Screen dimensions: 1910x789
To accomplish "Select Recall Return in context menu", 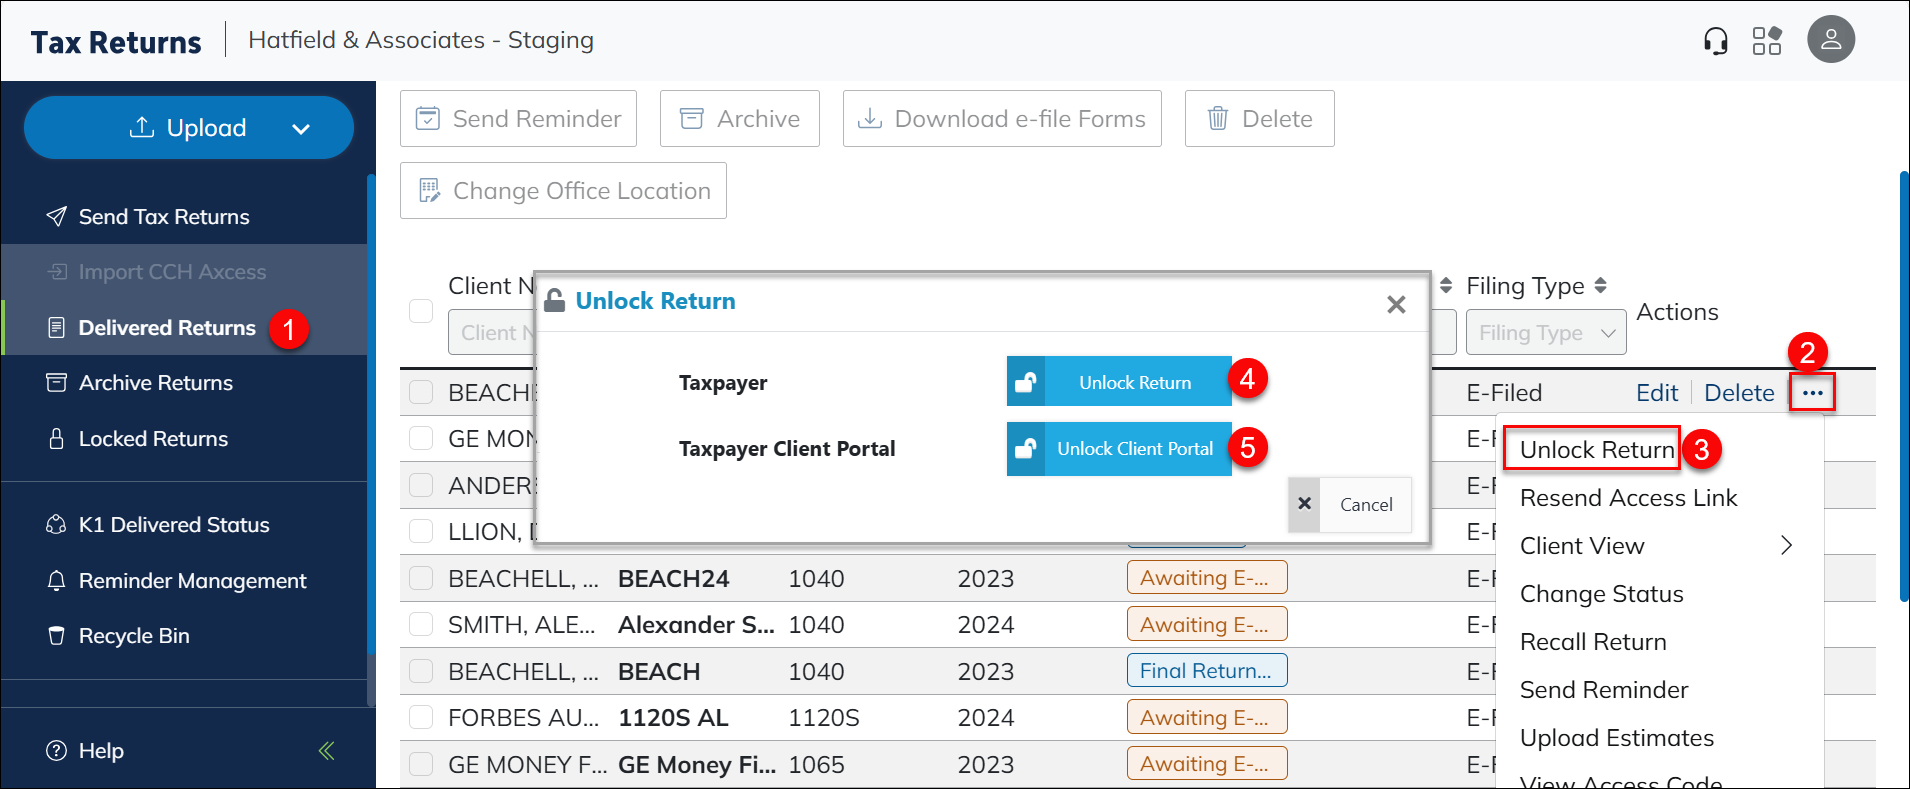I will pyautogui.click(x=1593, y=642).
